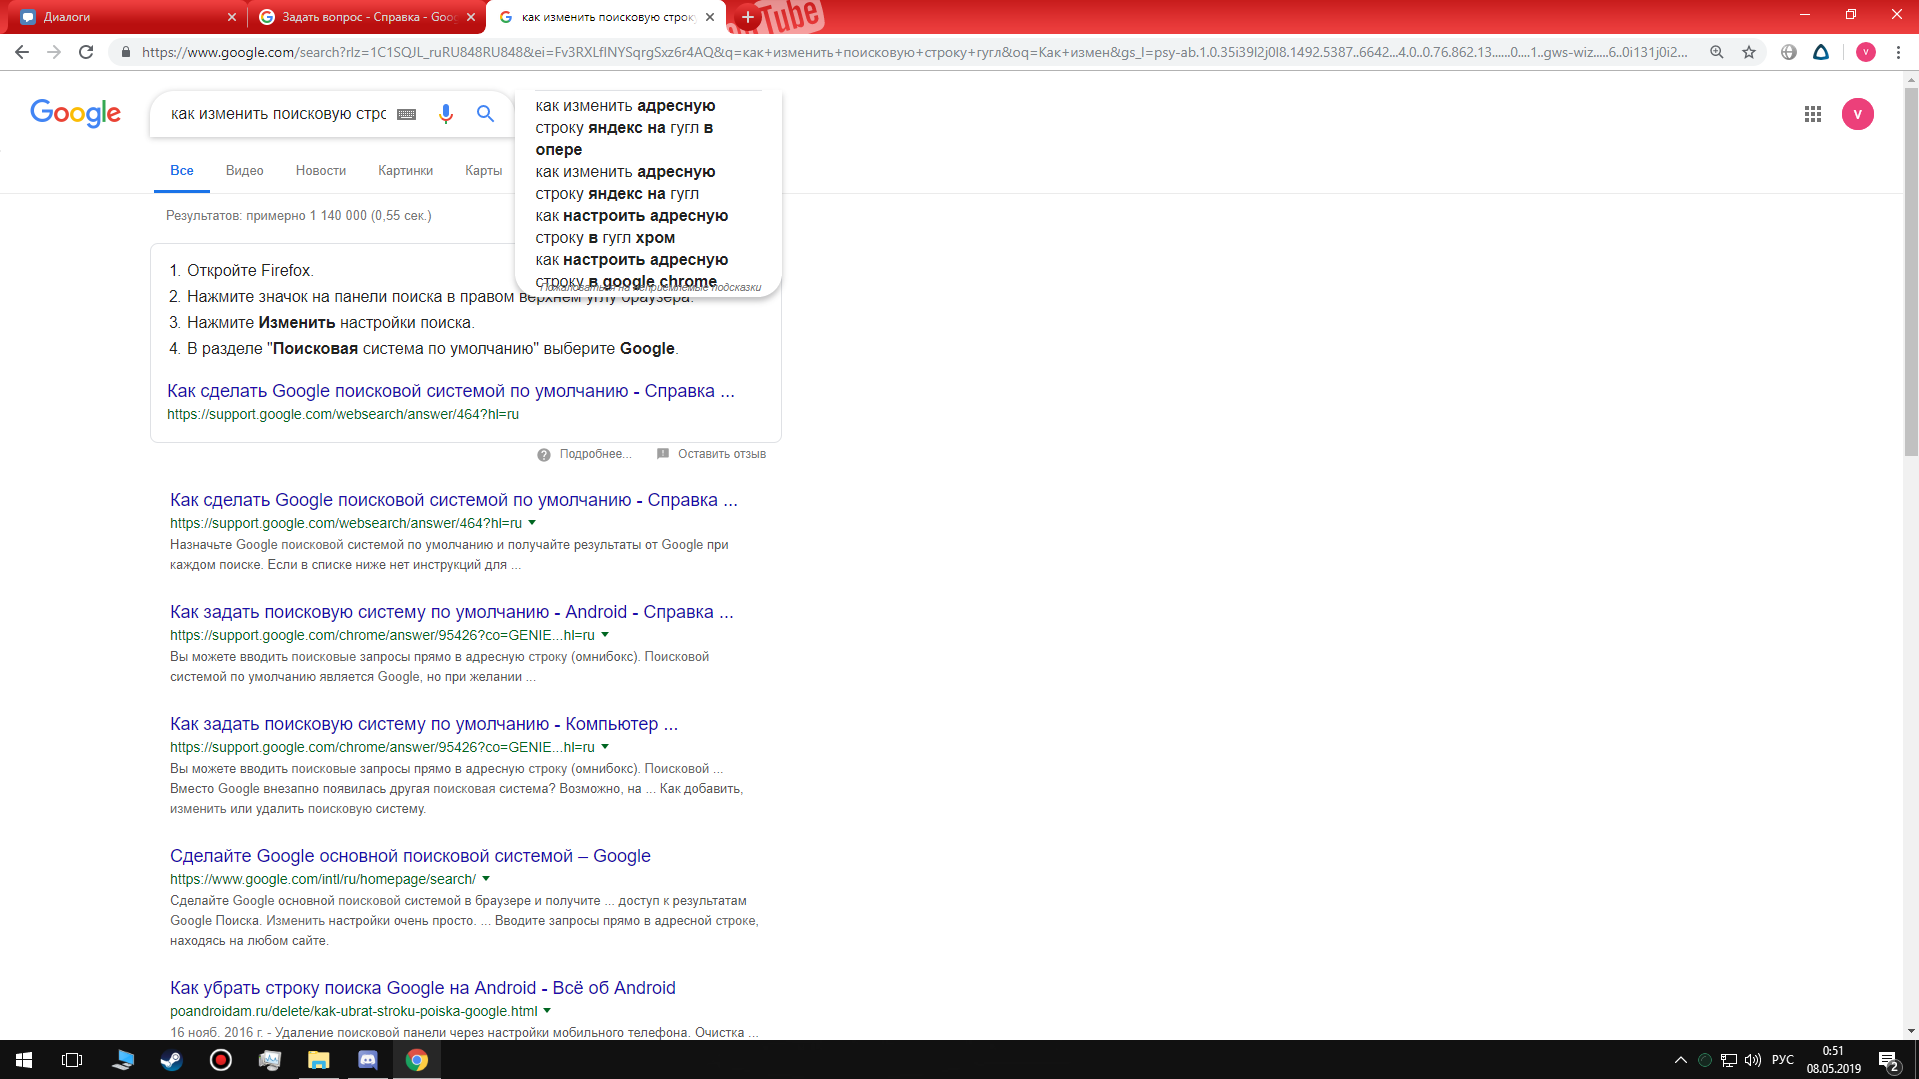The height and width of the screenshot is (1079, 1919).
Task: Open Task View on taskbar
Action: click(x=72, y=1060)
